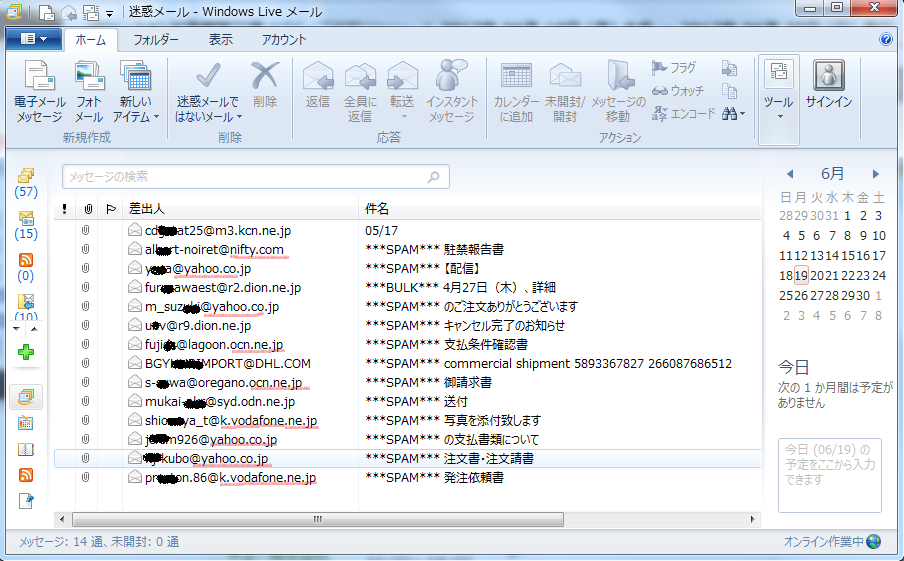
Task: Open the binoculars find dropdown
Action: point(733,114)
